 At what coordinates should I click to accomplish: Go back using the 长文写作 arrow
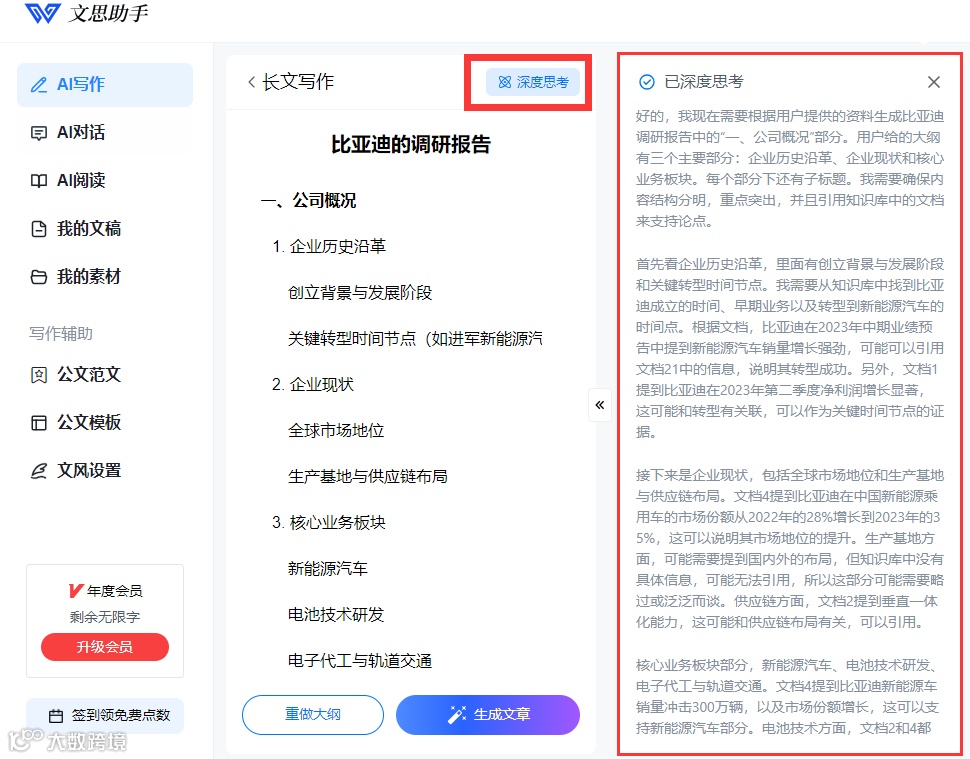tap(251, 82)
